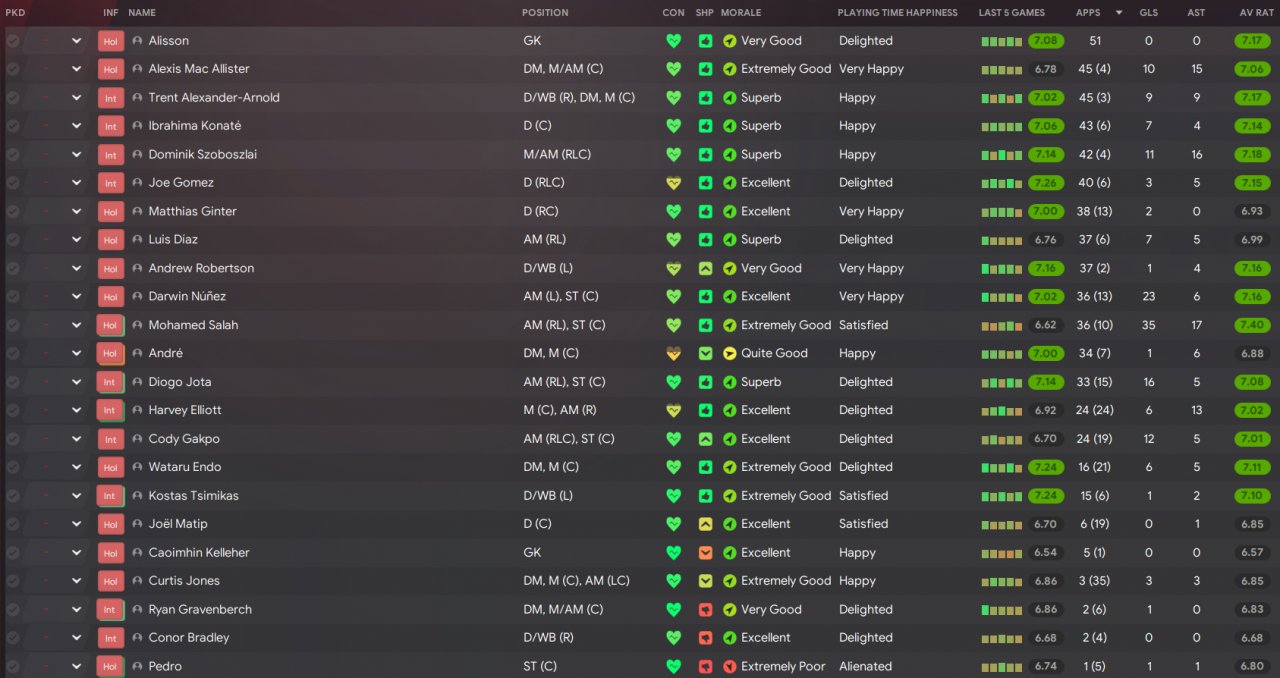Click the person icon beside Mohamed Salah
The image size is (1280, 678).
137,325
